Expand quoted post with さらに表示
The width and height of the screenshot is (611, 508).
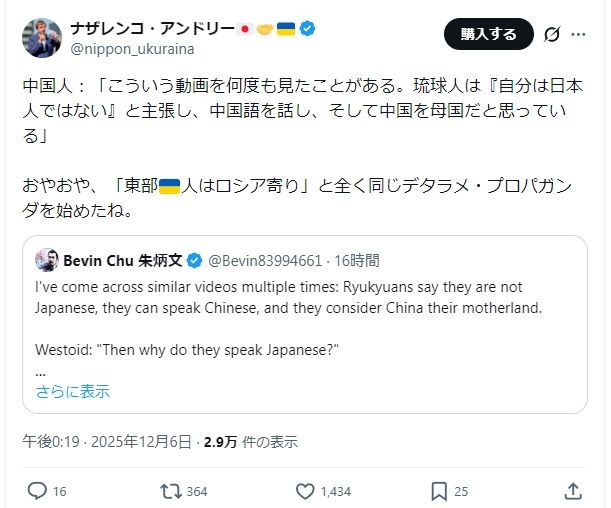click(73, 391)
